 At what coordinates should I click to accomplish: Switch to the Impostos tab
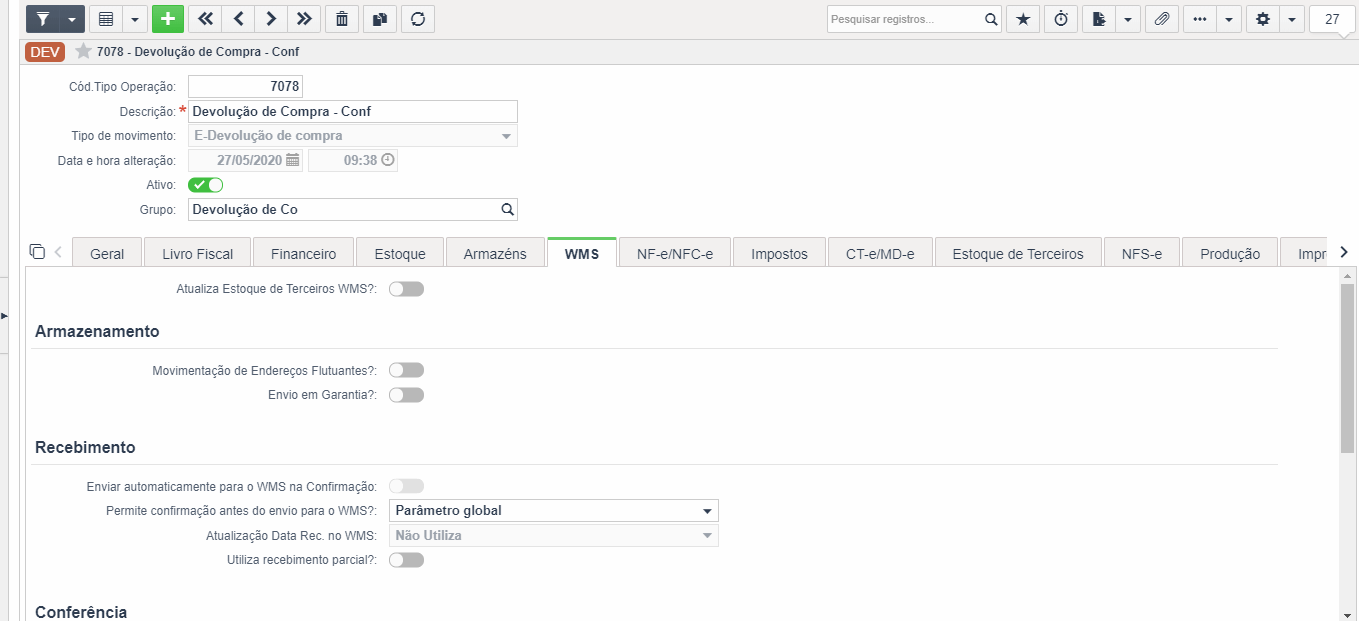pos(779,254)
